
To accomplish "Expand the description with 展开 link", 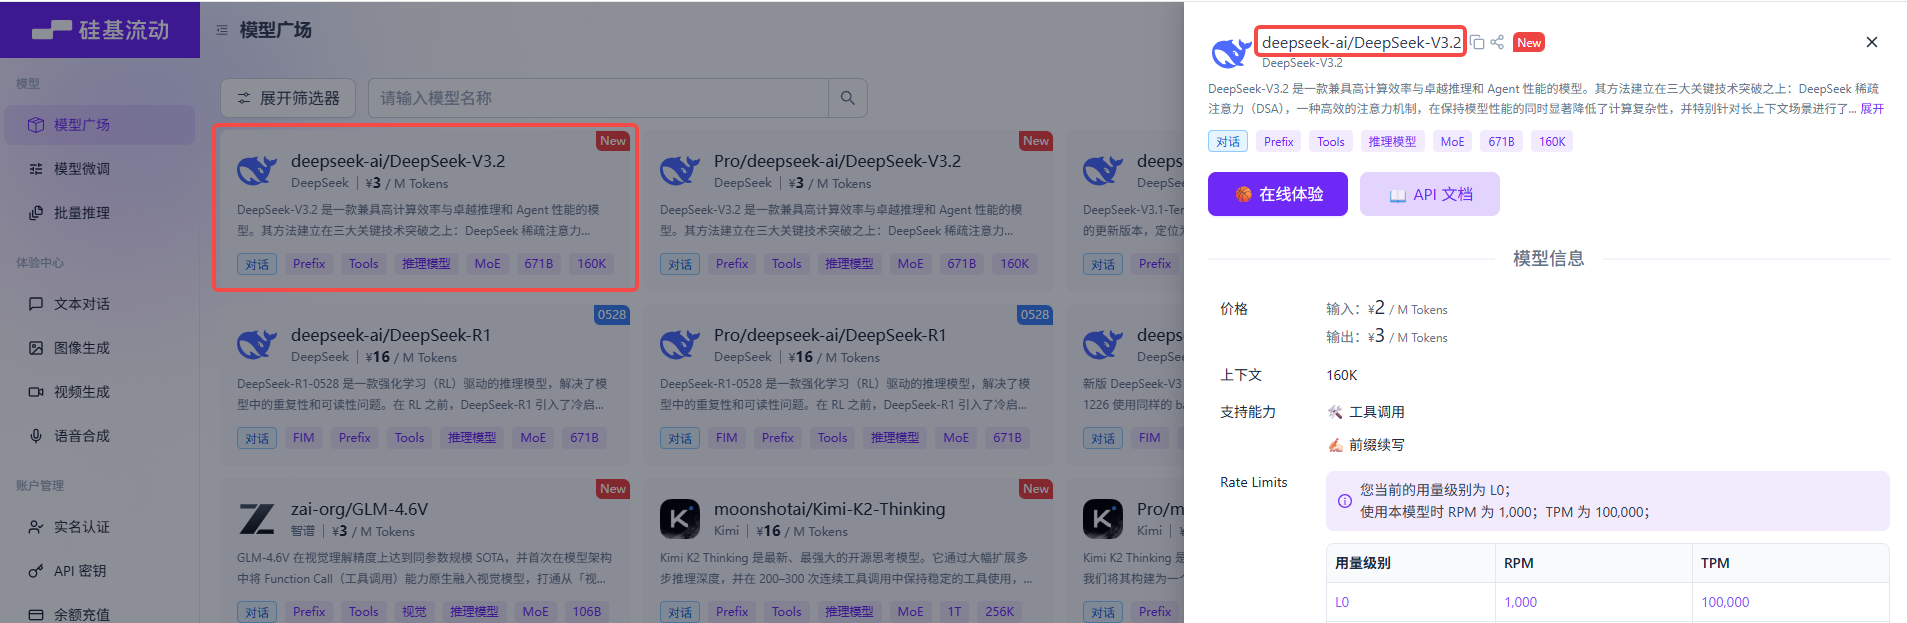I will [x=1872, y=109].
